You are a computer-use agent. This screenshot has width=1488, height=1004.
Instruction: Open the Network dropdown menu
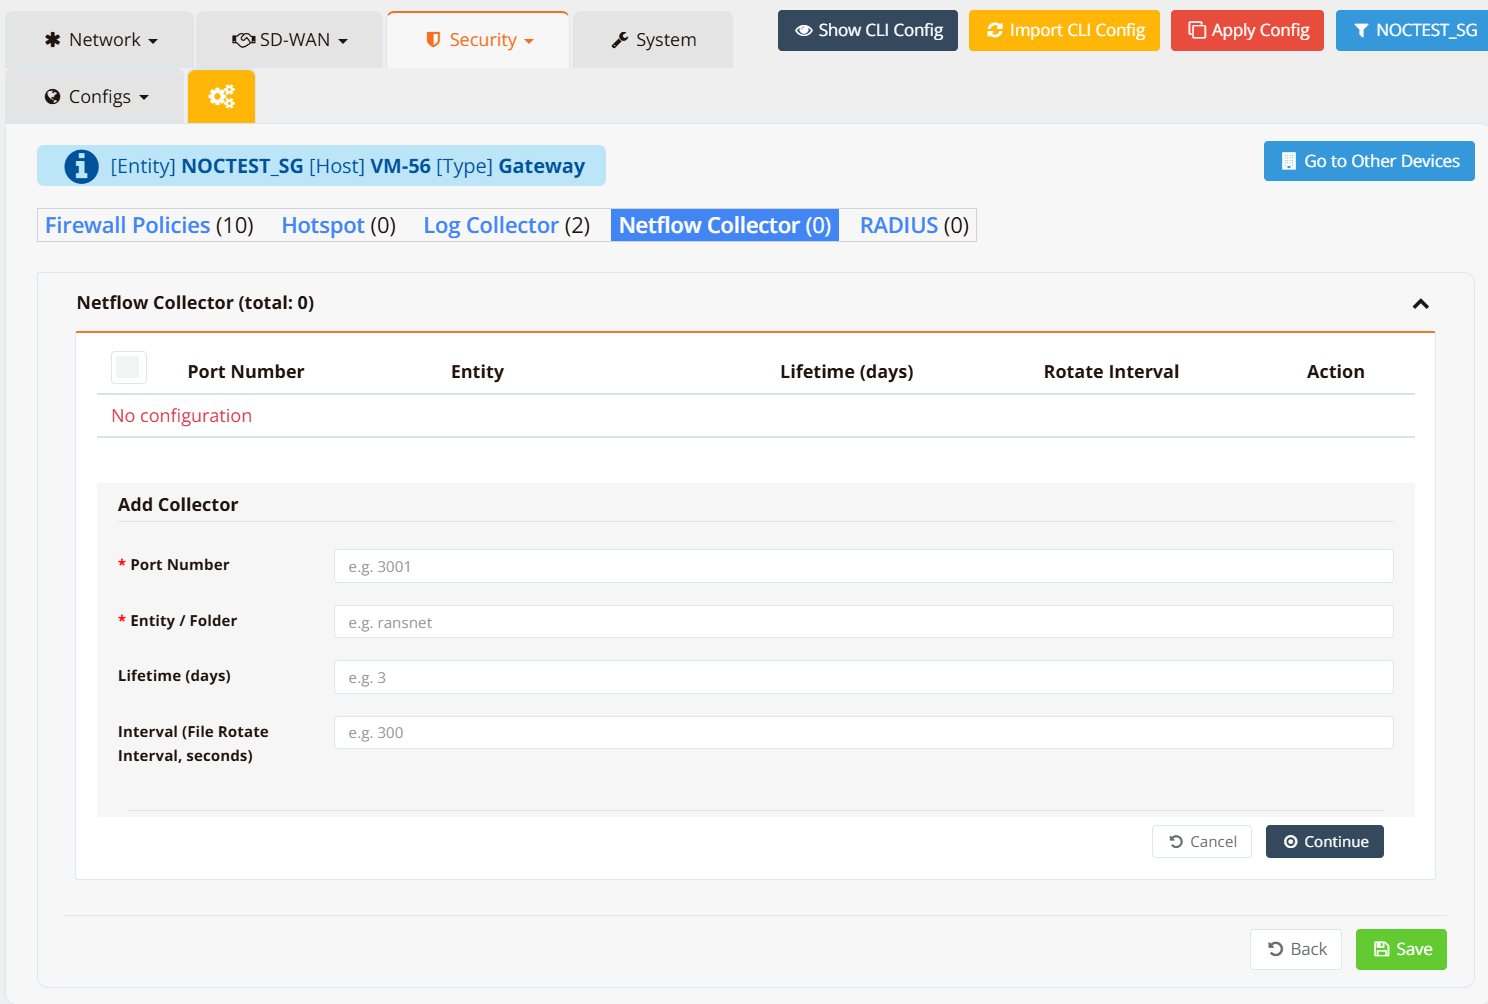(x=100, y=40)
